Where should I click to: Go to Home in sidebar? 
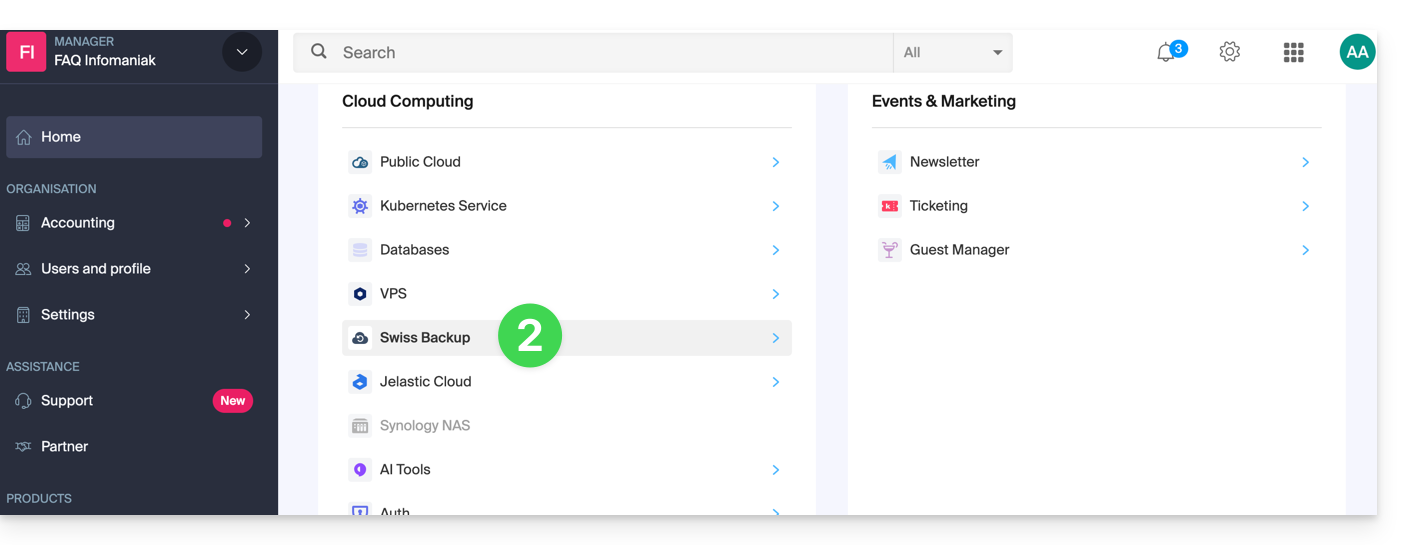pos(134,137)
